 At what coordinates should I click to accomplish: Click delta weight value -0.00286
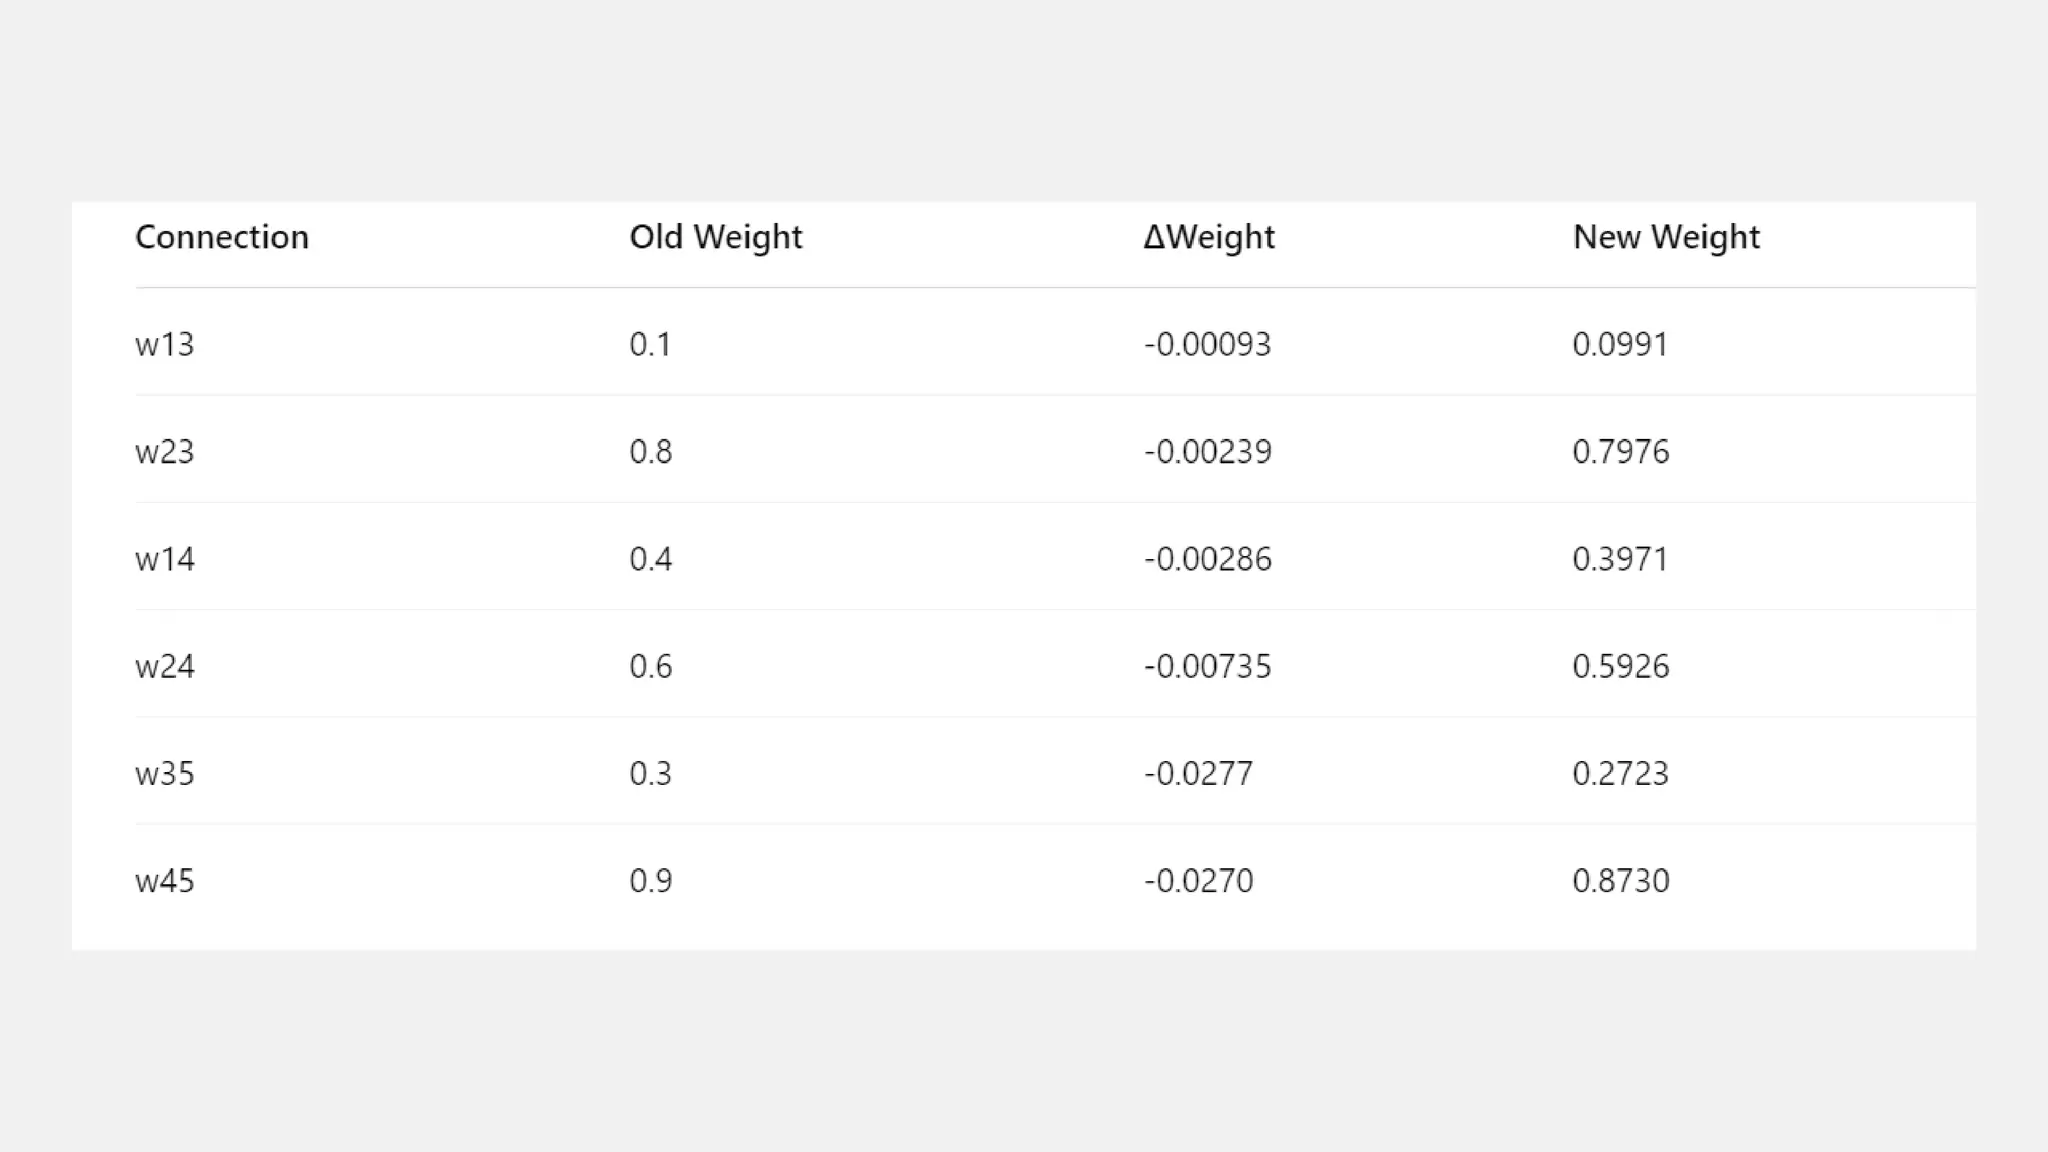[x=1207, y=559]
